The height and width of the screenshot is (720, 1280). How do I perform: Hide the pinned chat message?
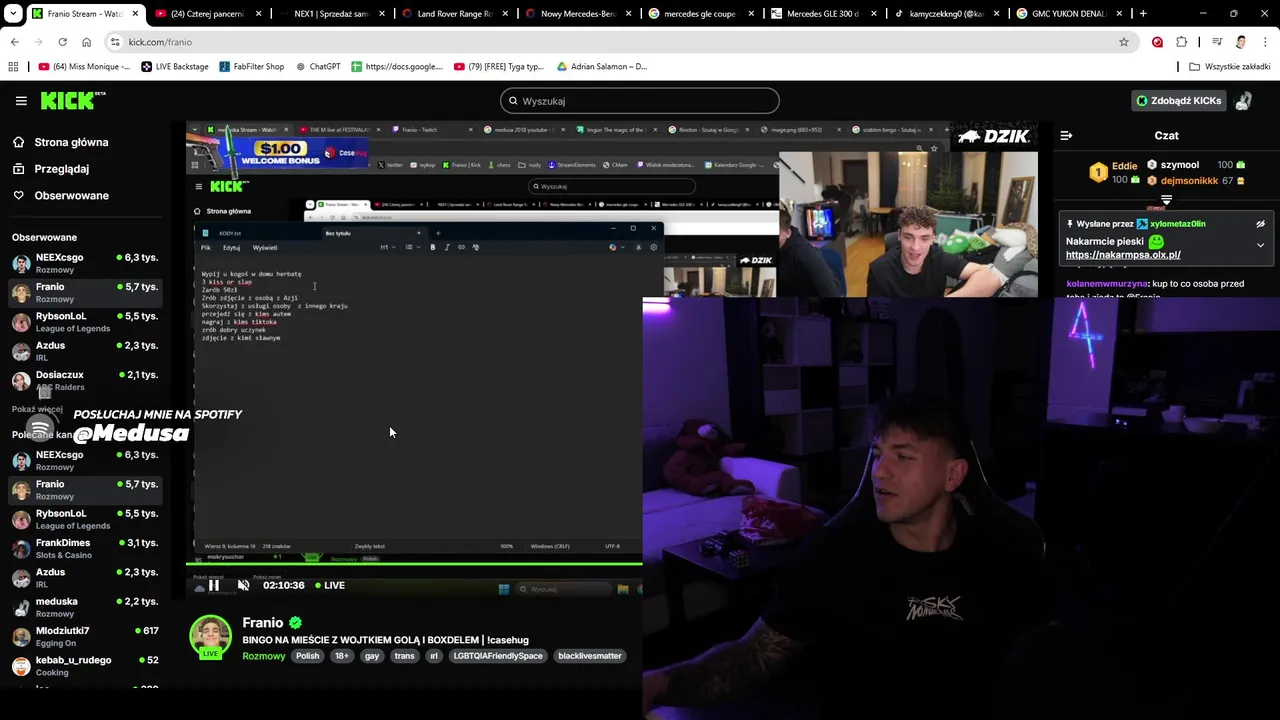pyautogui.click(x=1260, y=224)
